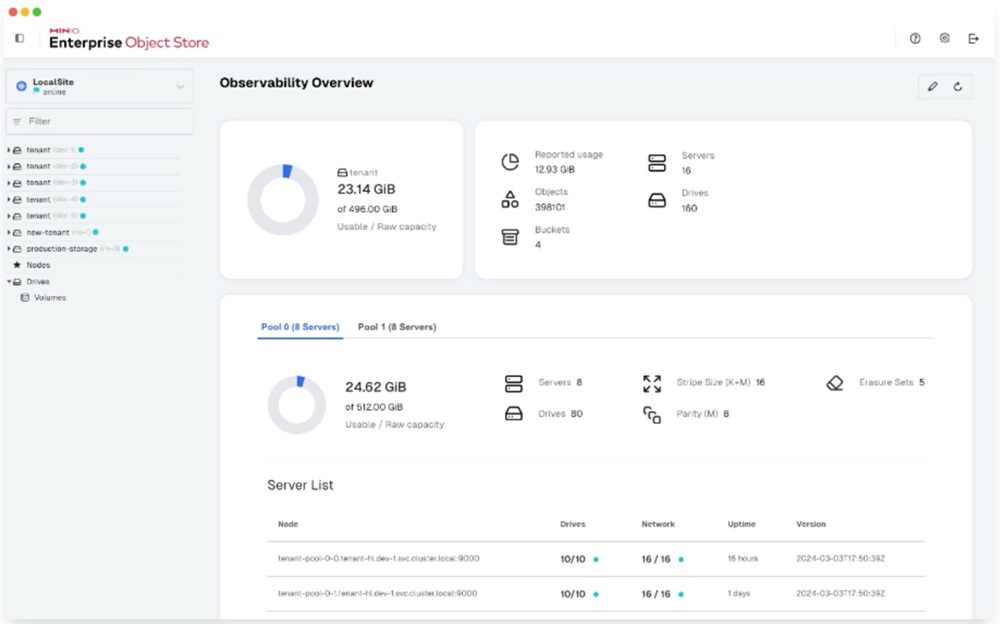Click the '24.62 GiB' Pool 0 capacity value
Screen dimensions: 1000x624
coord(376,387)
